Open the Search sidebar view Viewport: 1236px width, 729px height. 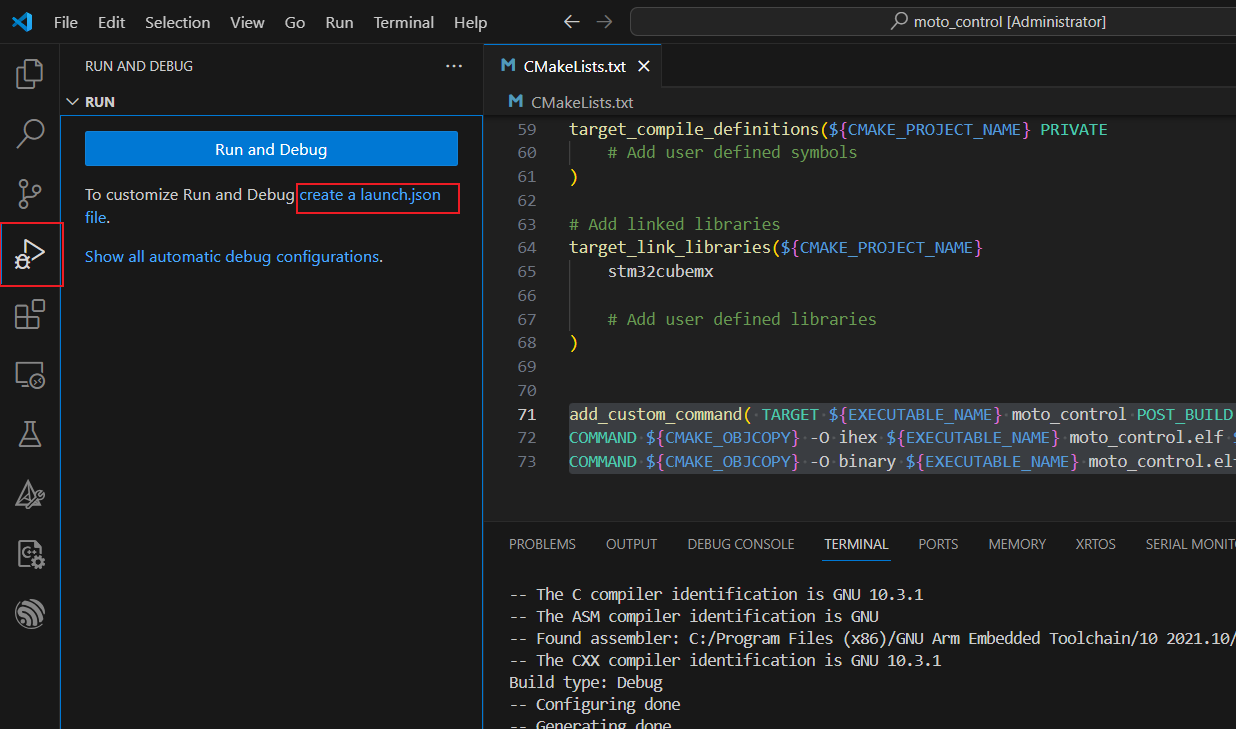29,133
